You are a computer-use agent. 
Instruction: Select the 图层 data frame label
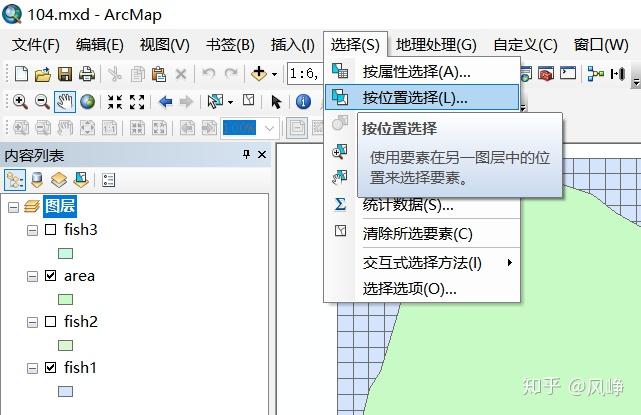click(x=60, y=206)
